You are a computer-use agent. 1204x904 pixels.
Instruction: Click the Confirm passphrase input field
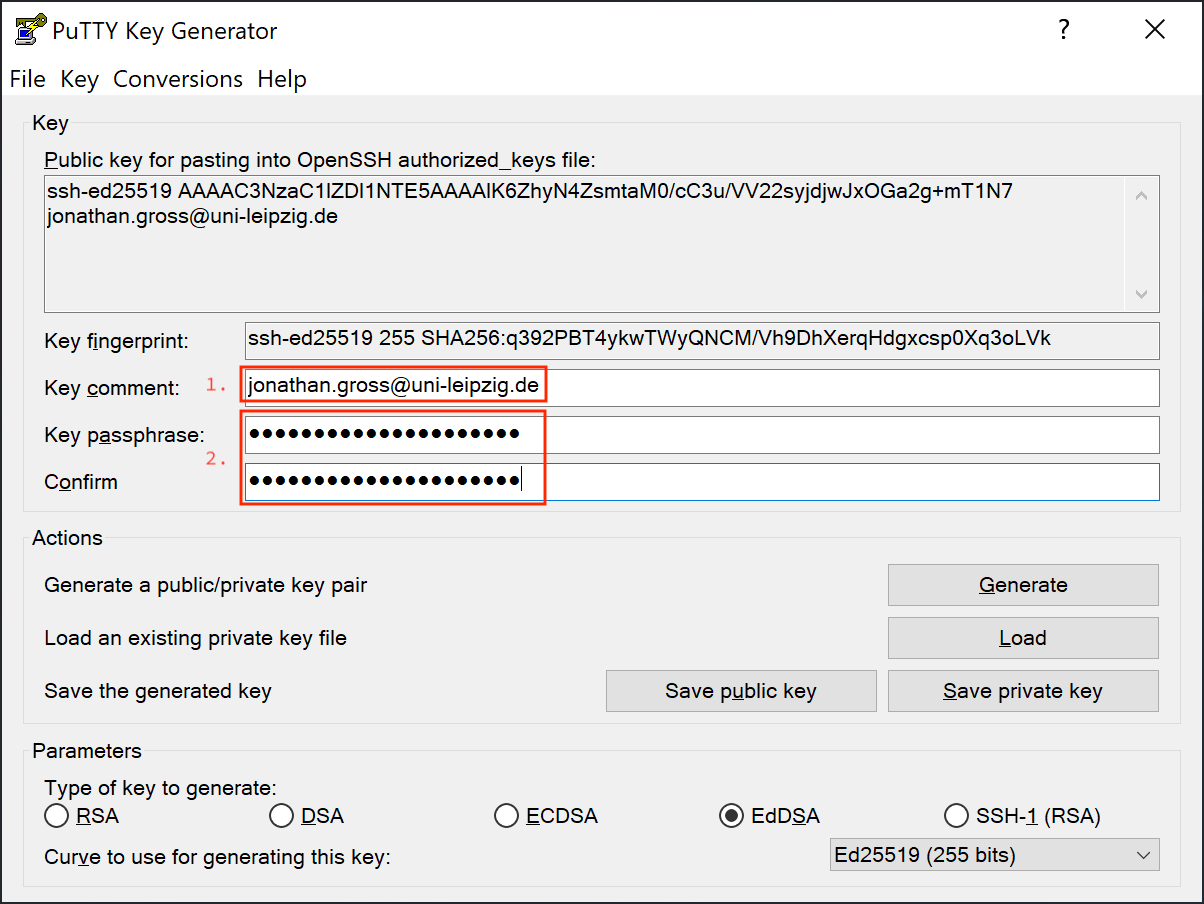tap(702, 482)
